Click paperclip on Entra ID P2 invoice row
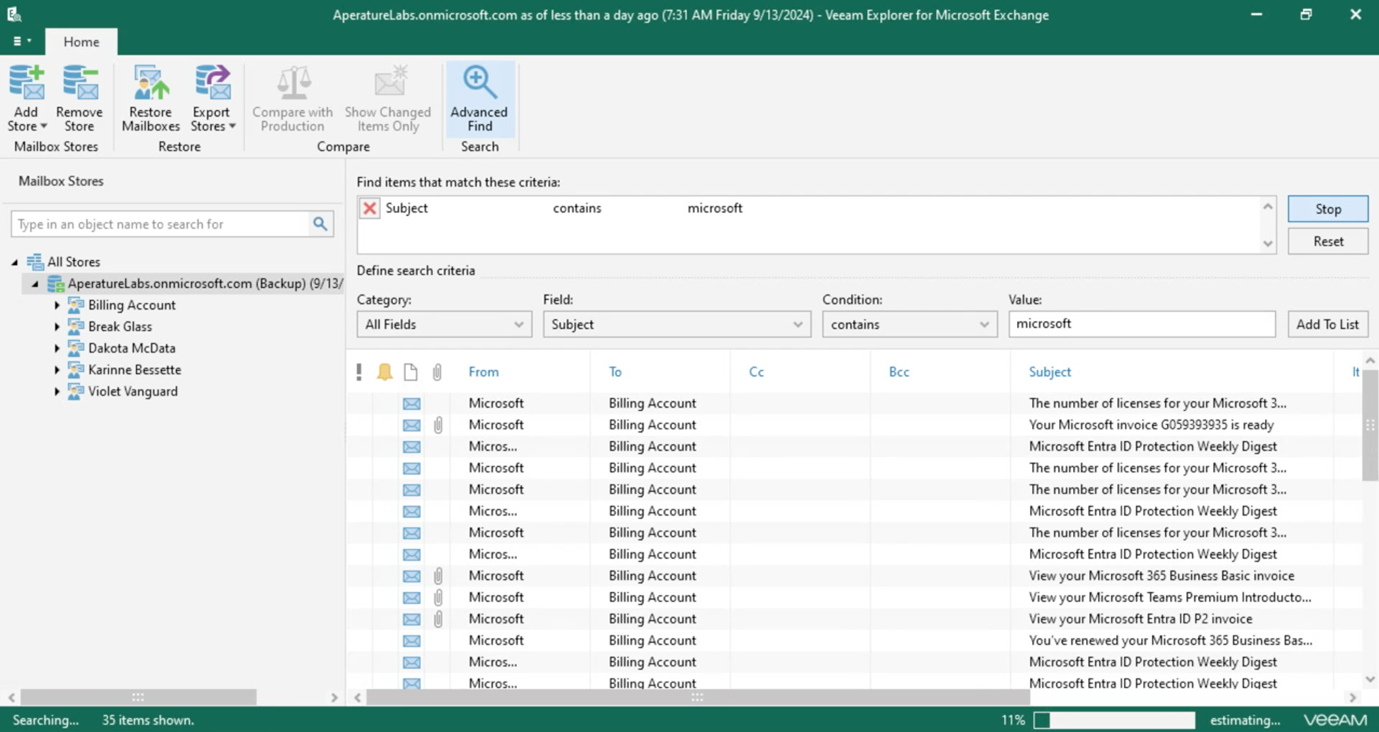Screen dimensions: 1379x732 pos(438,619)
